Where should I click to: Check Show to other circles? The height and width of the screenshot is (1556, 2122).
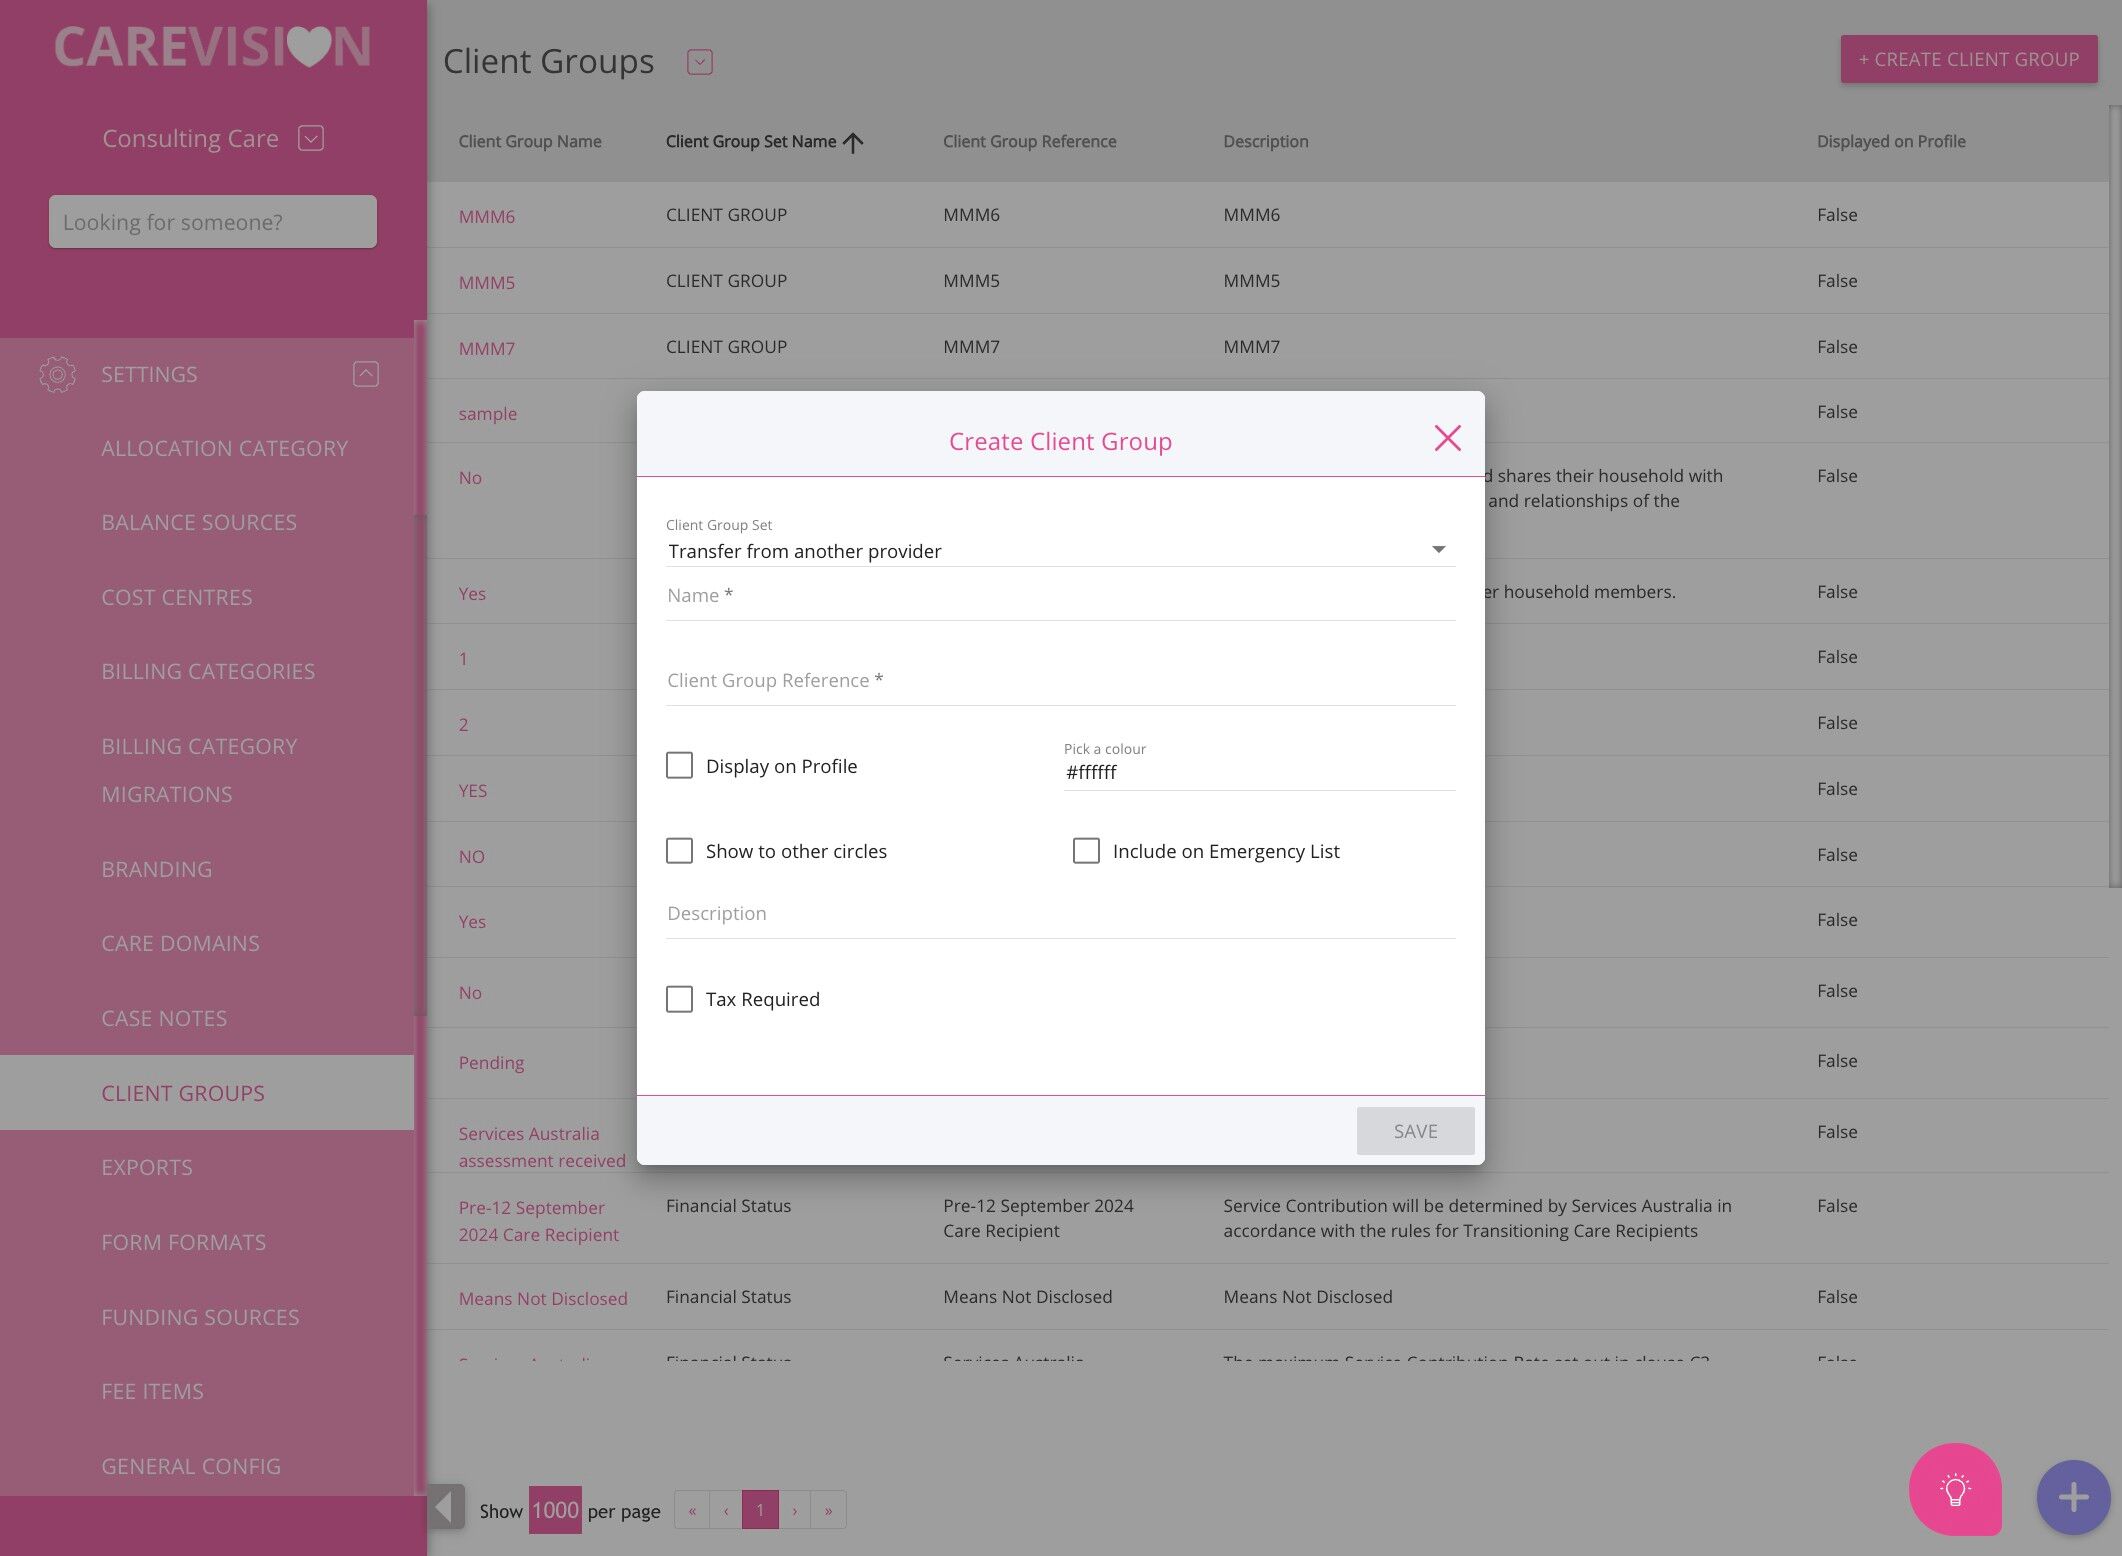(x=679, y=851)
